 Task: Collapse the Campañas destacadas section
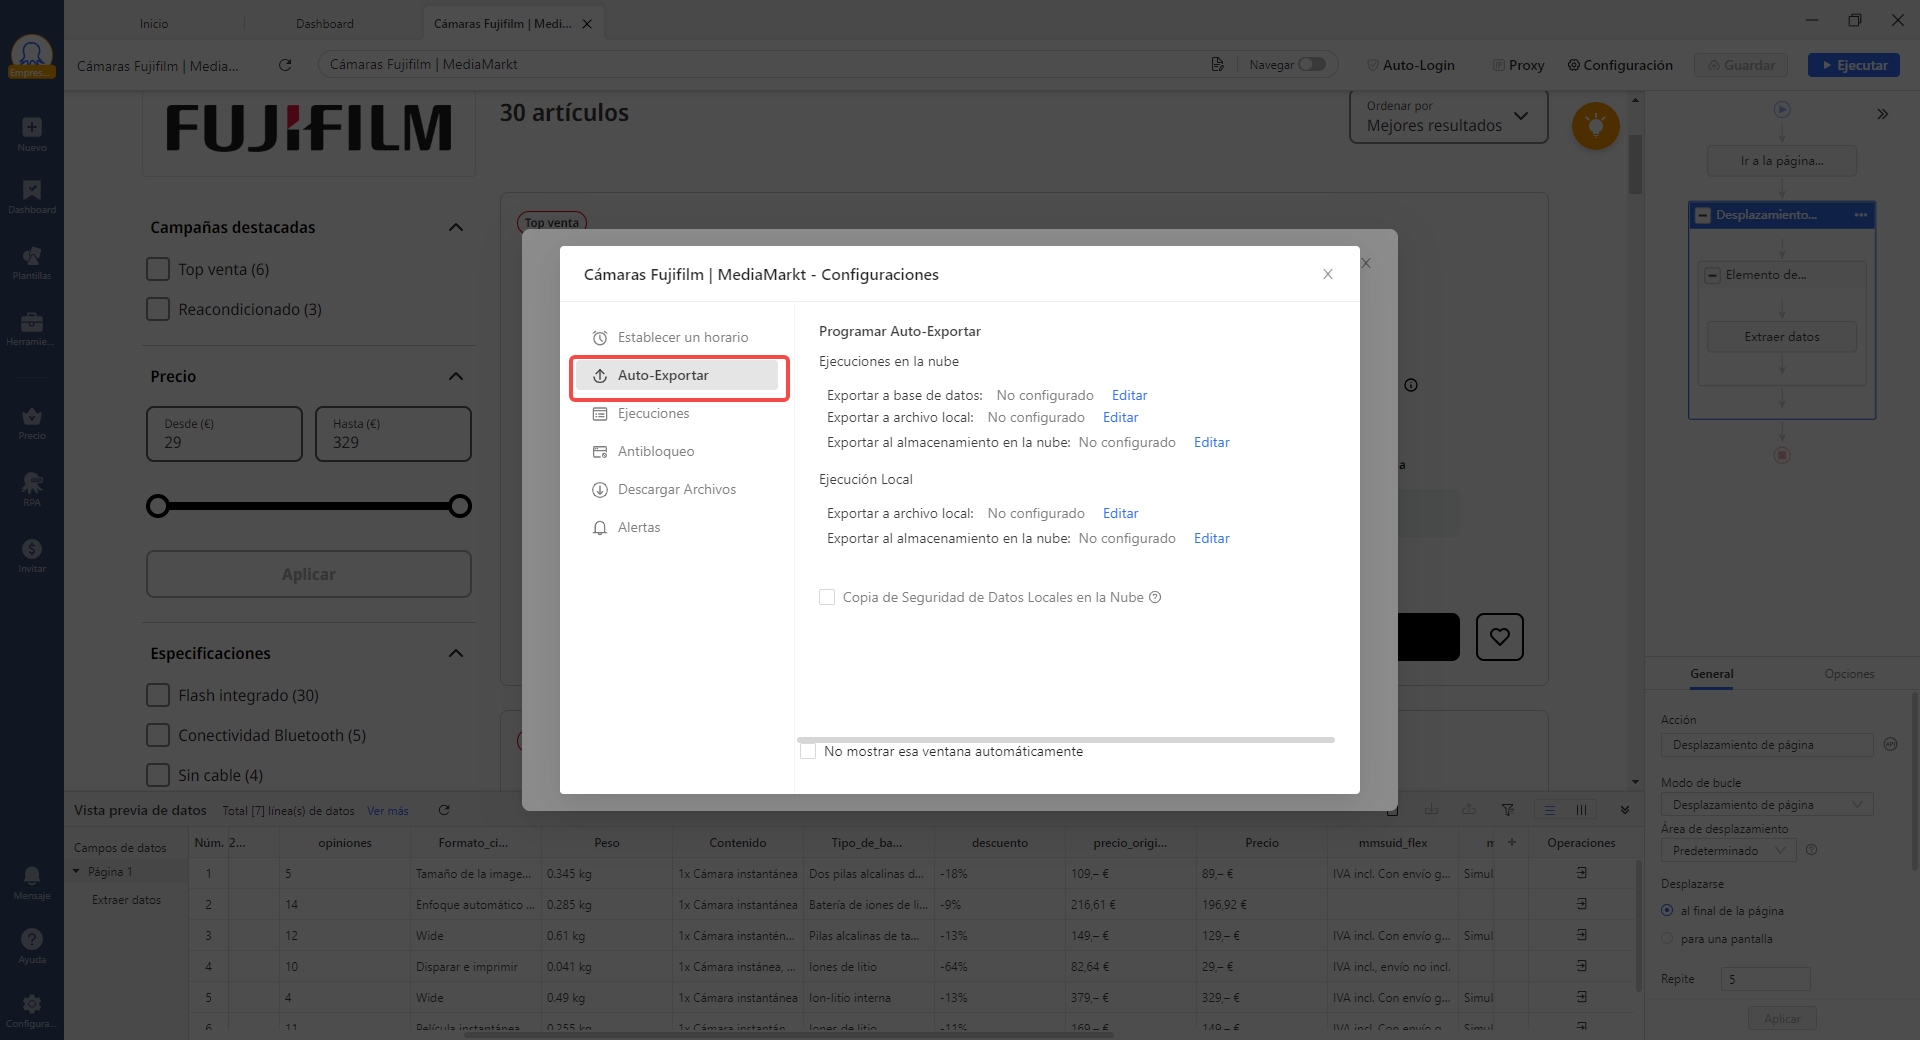pos(456,228)
